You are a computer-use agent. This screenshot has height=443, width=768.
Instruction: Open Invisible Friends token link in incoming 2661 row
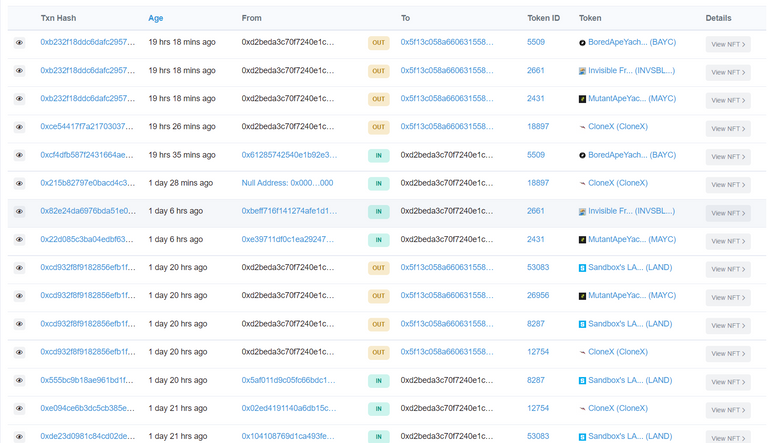[x=631, y=211]
